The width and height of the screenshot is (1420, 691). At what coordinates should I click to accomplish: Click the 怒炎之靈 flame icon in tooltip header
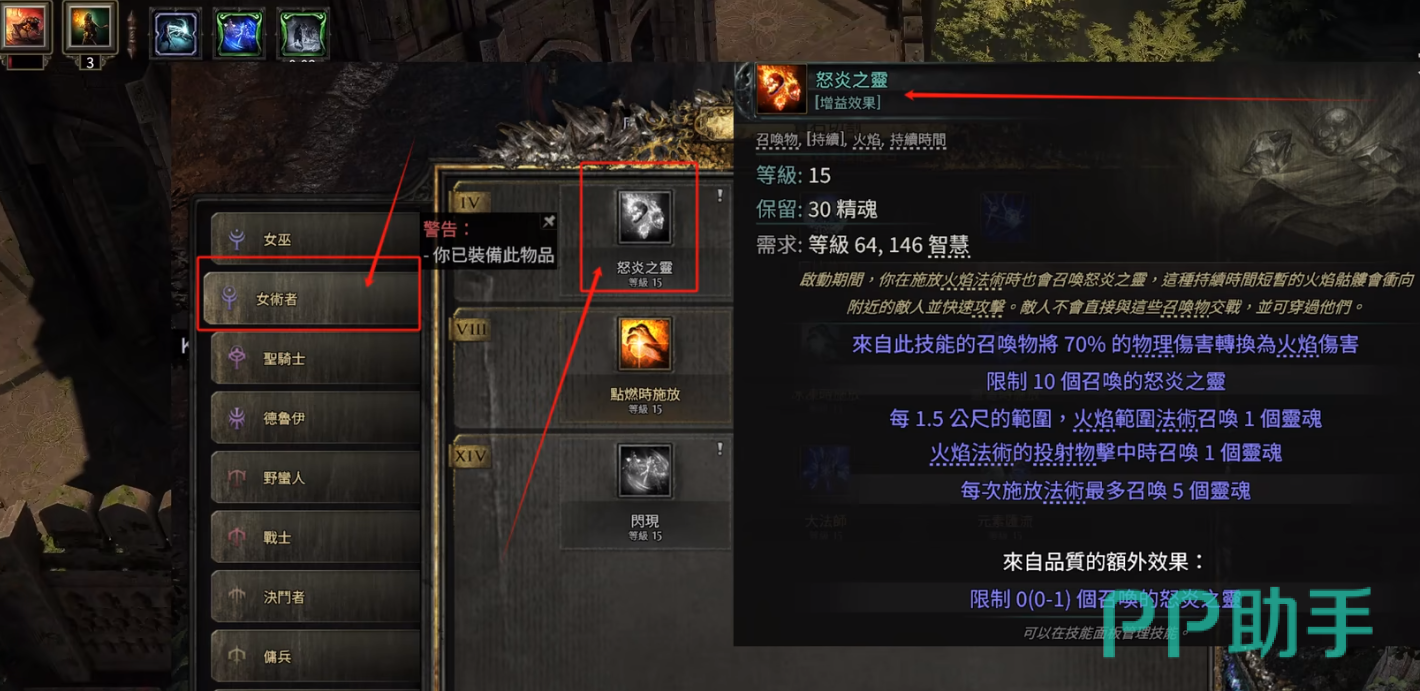point(780,88)
